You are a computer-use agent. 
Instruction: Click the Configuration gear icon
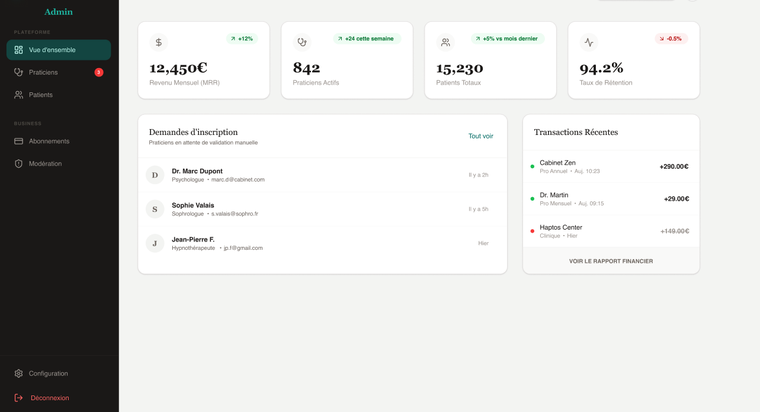18,373
